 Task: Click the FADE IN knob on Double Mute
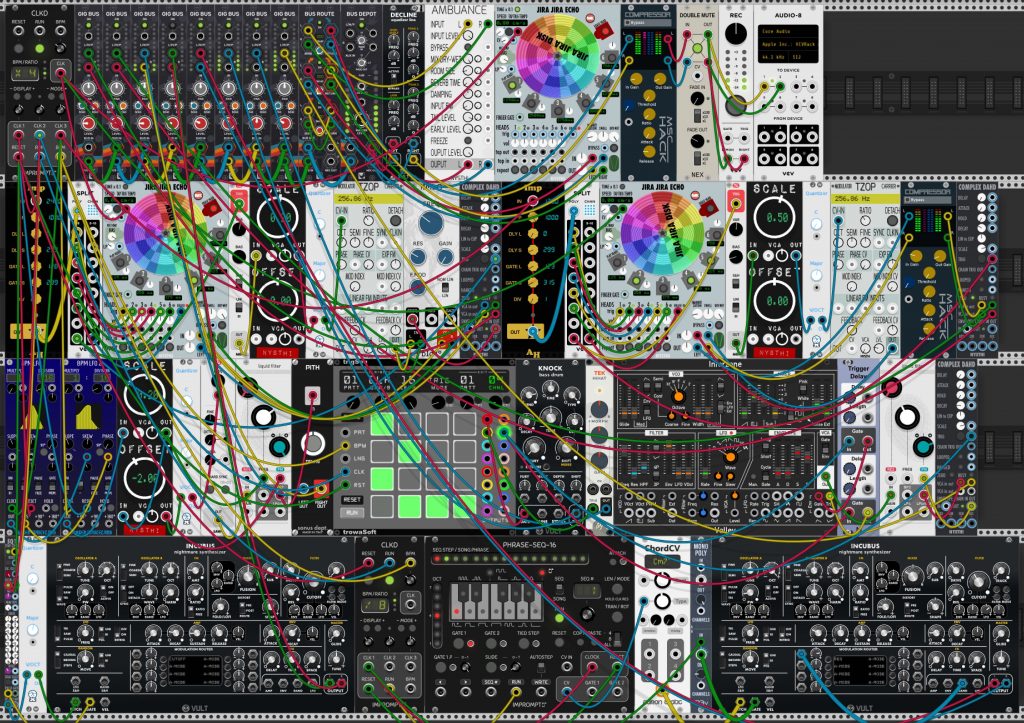coord(697,99)
